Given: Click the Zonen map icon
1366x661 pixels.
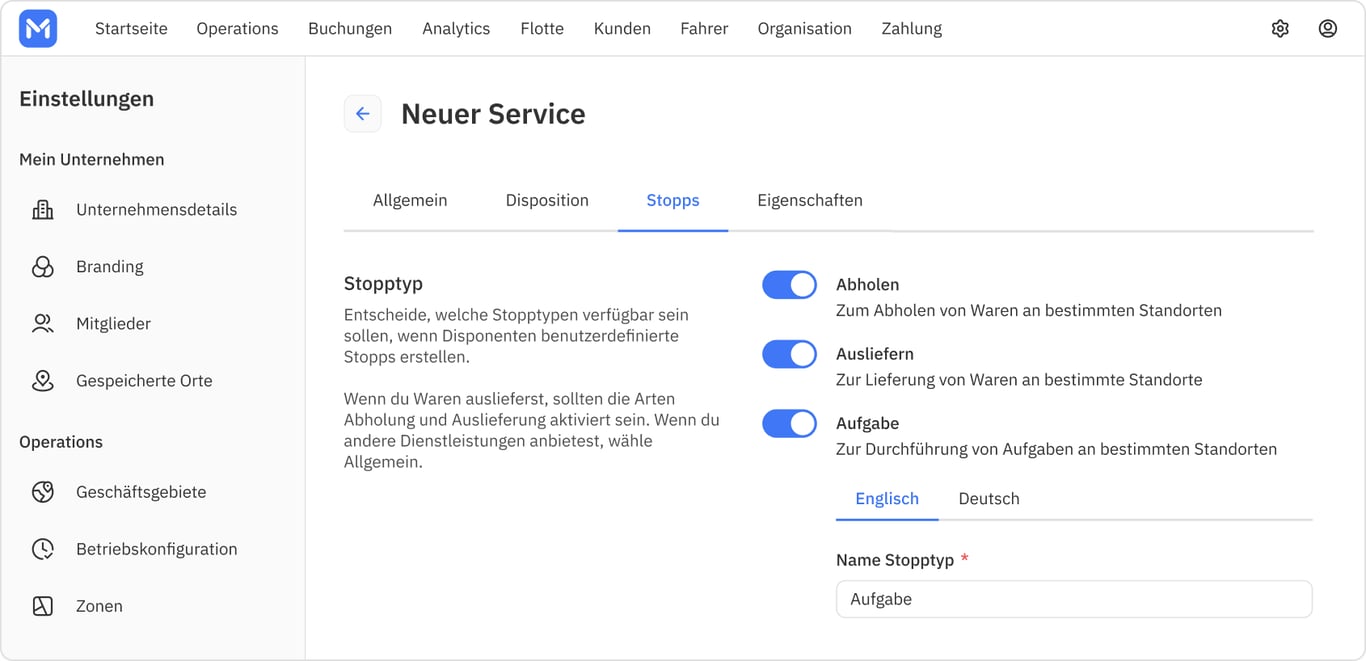Looking at the screenshot, I should [43, 606].
